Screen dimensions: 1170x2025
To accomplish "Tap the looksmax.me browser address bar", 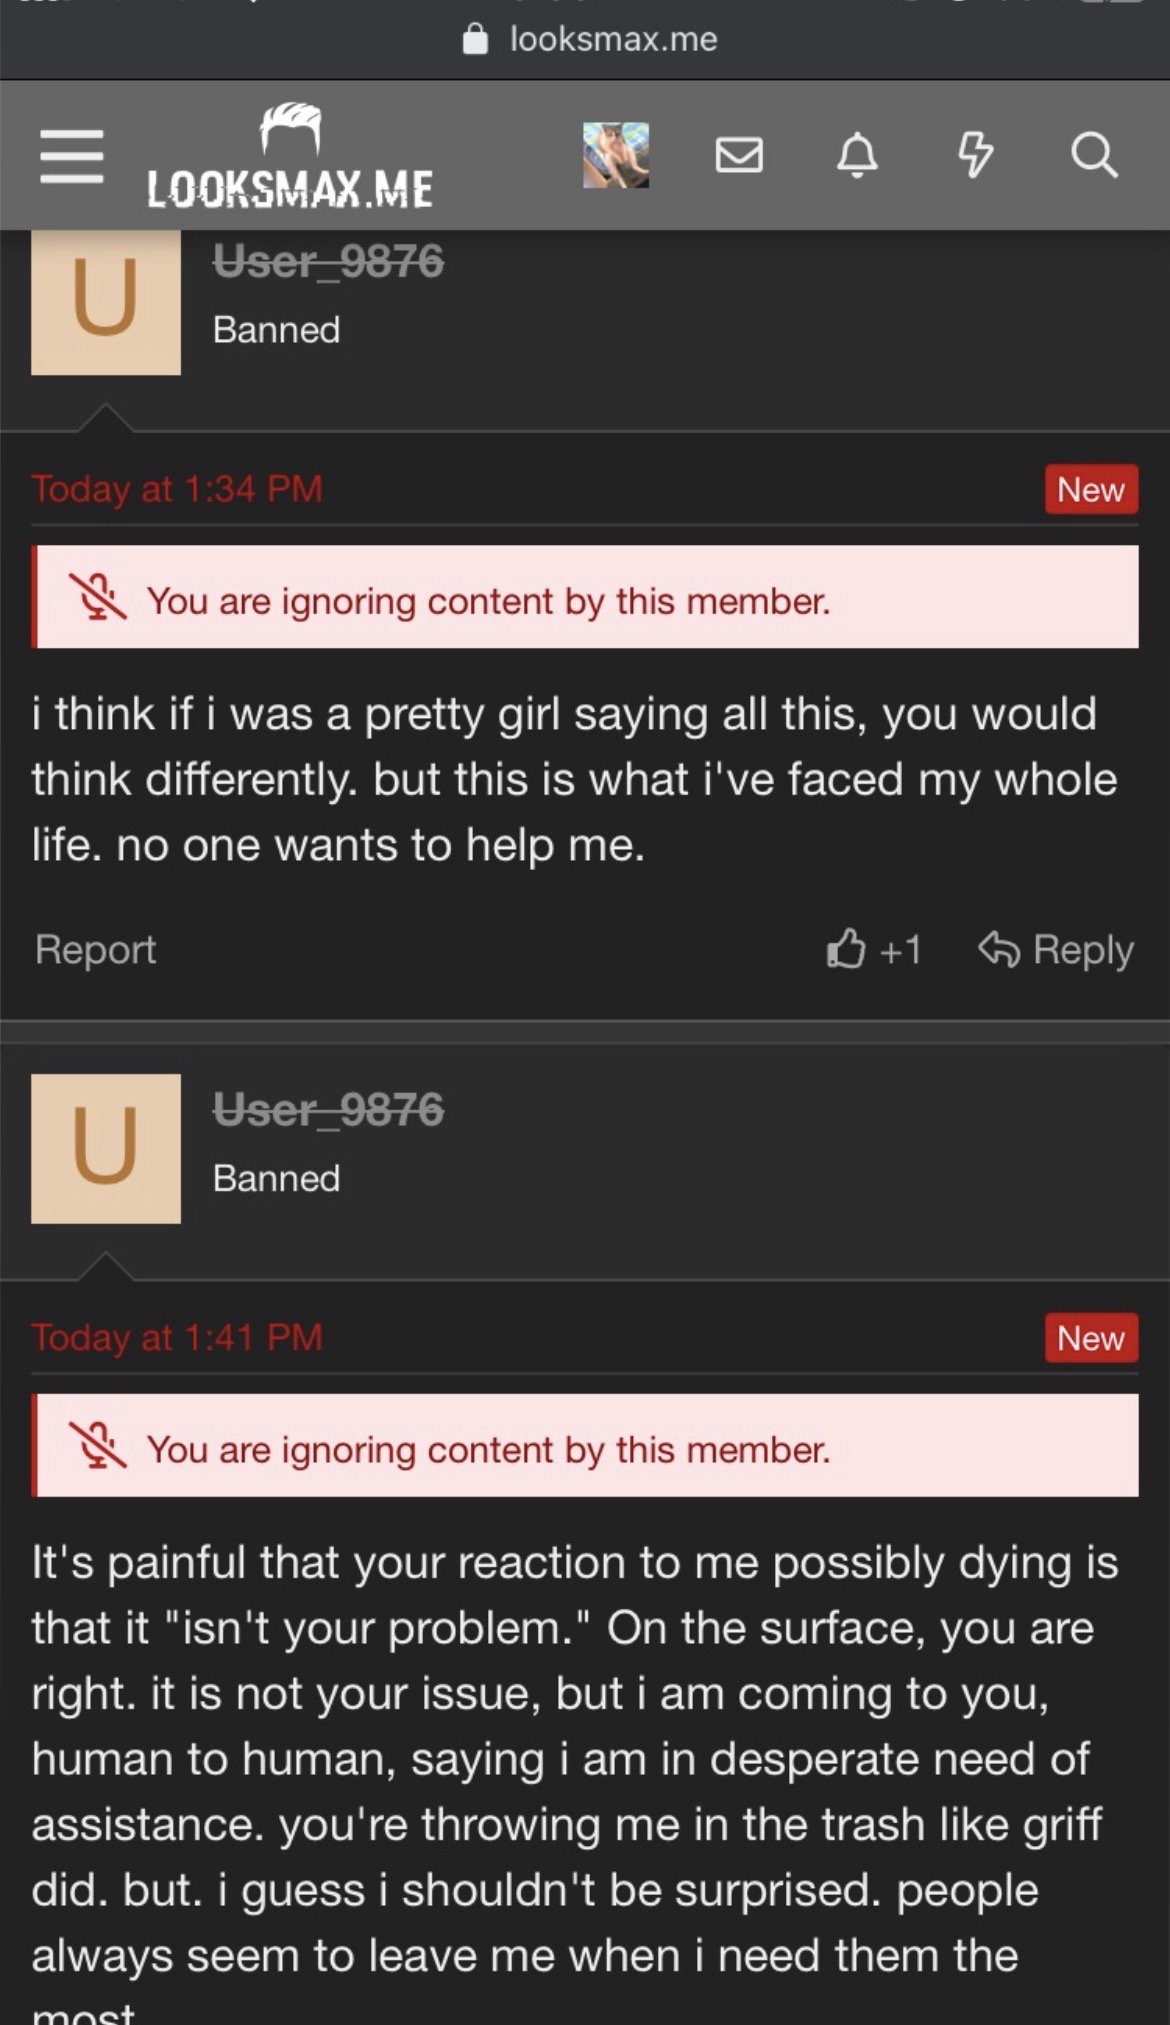I will (x=590, y=39).
